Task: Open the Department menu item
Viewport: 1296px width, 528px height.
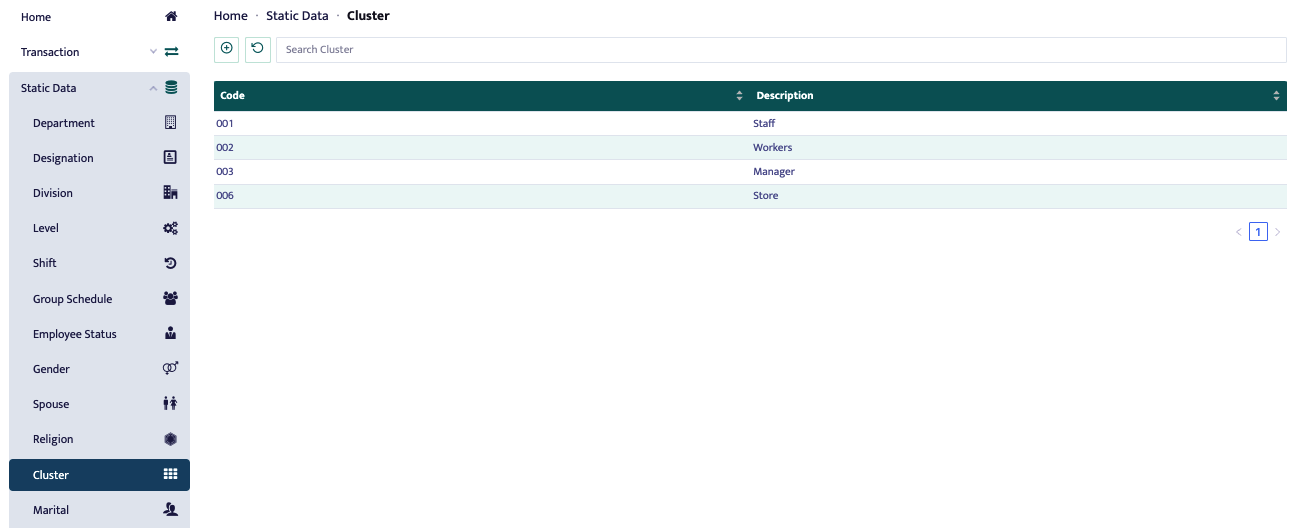Action: (x=99, y=123)
